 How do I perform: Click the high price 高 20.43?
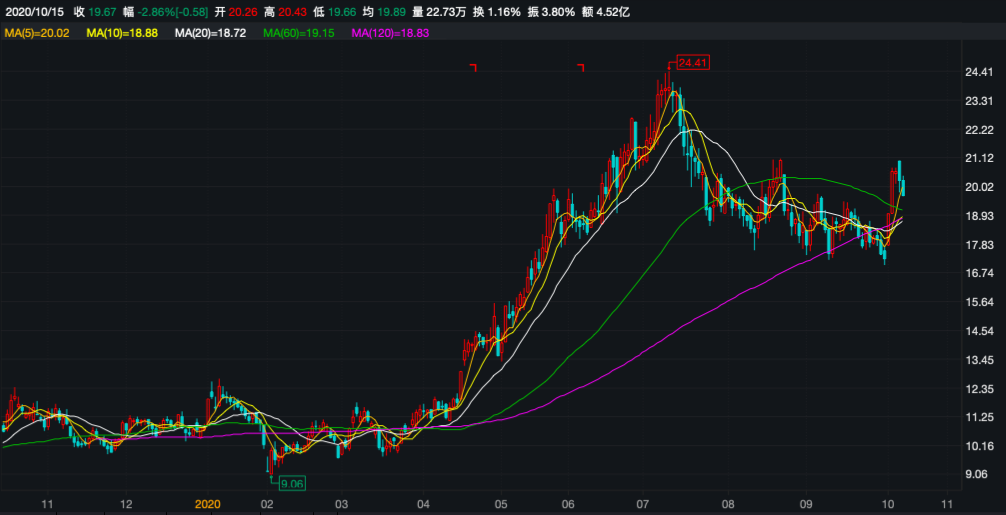click(x=286, y=12)
